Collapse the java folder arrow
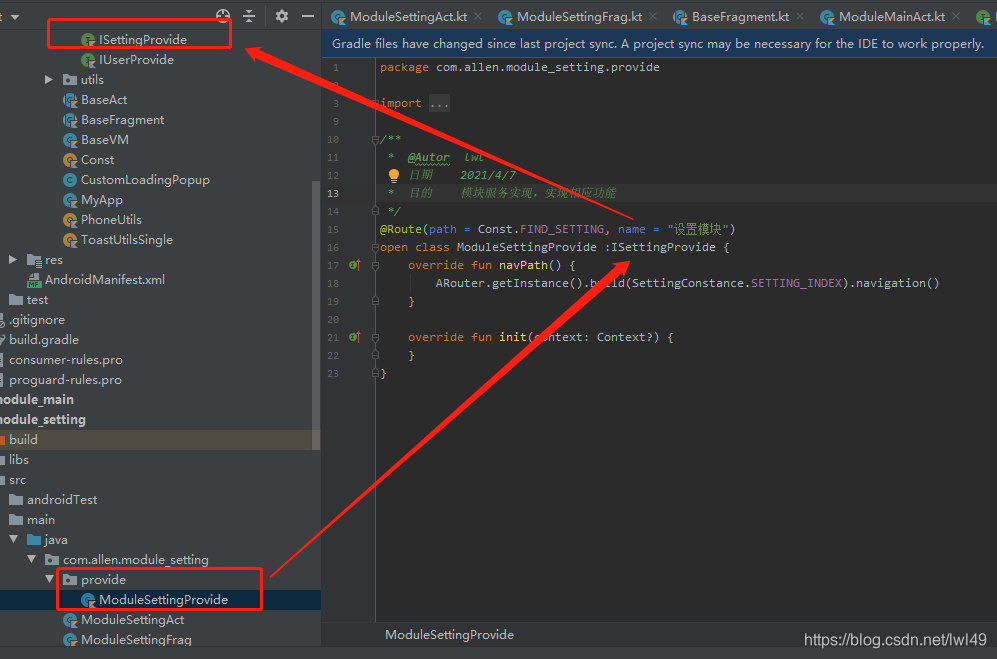997x659 pixels. 13,539
